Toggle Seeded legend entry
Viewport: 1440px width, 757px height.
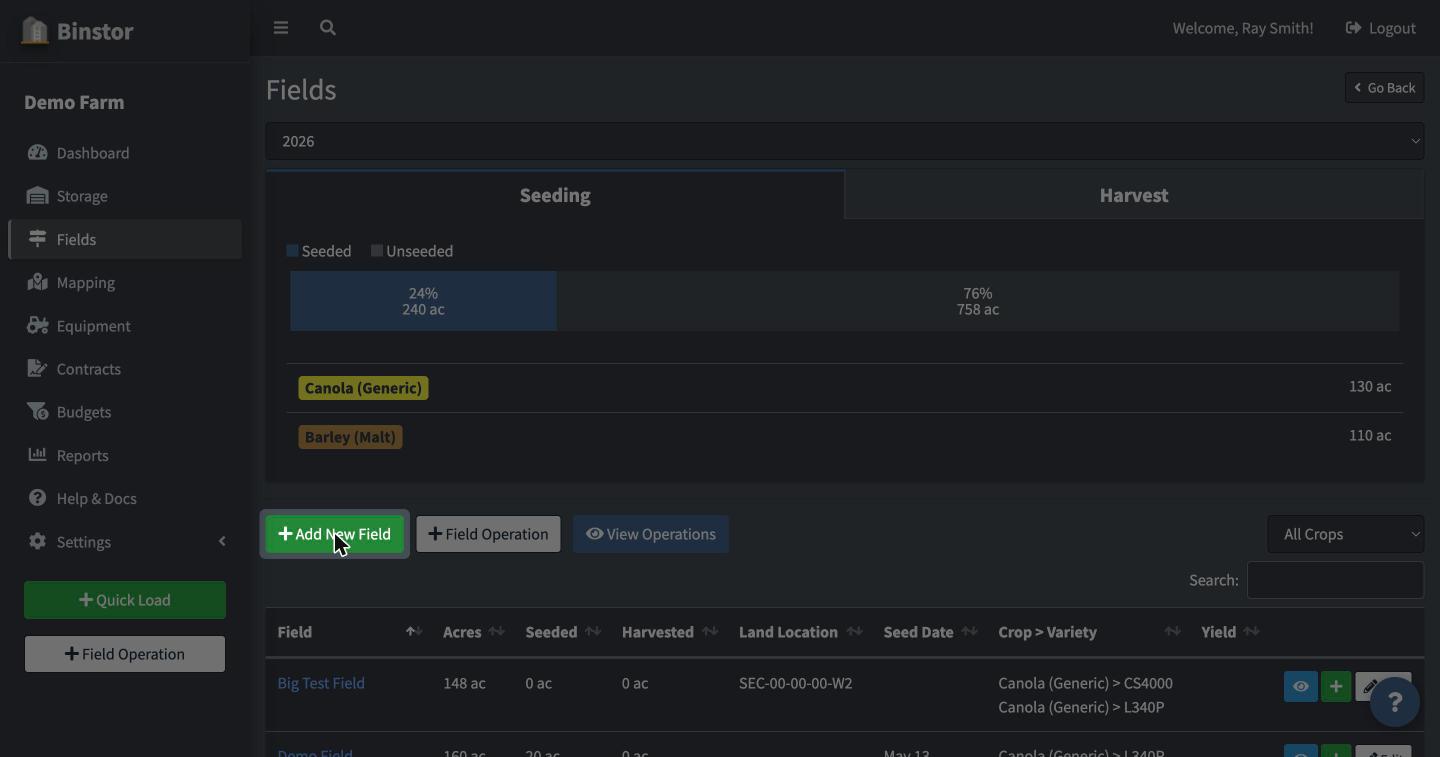click(x=319, y=251)
